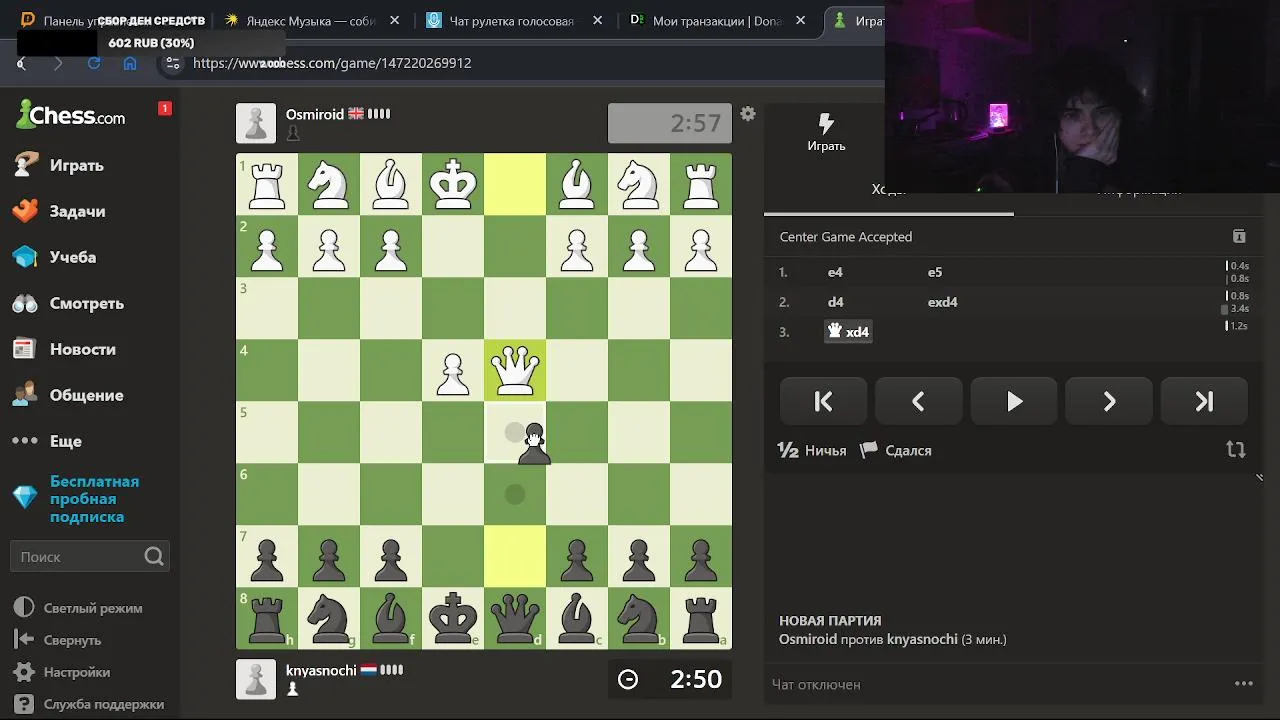Screen dimensions: 1280x720
Task: Click the Играть lightning tab icon
Action: click(x=826, y=133)
